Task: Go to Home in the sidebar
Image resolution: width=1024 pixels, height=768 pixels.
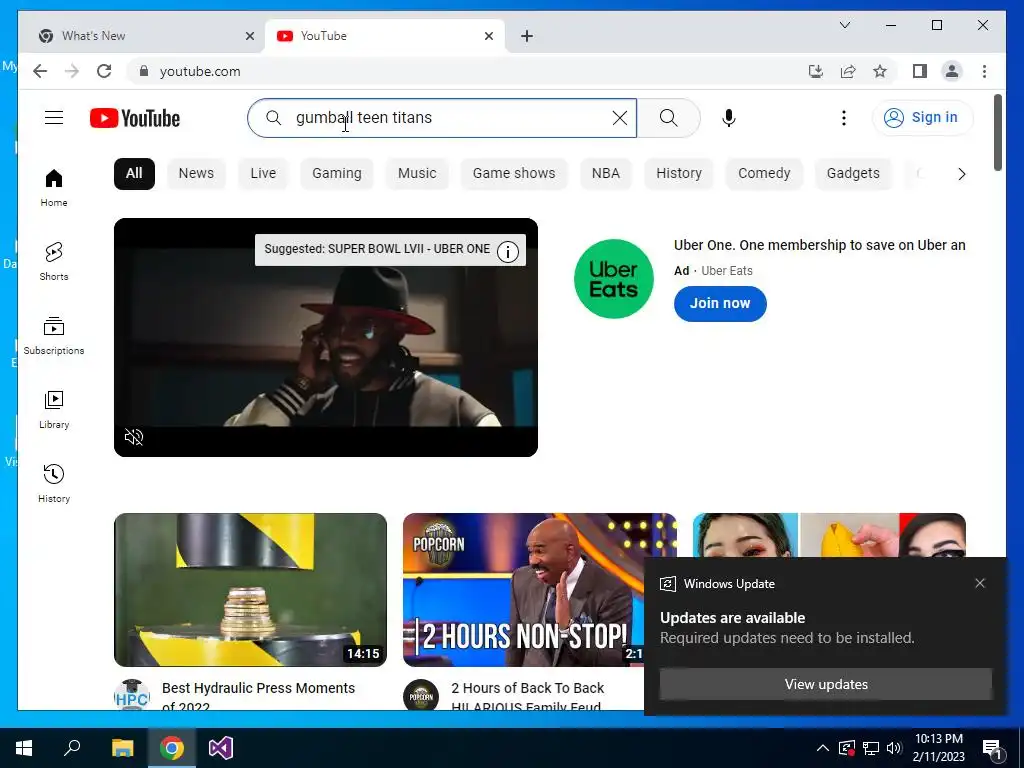Action: click(54, 188)
